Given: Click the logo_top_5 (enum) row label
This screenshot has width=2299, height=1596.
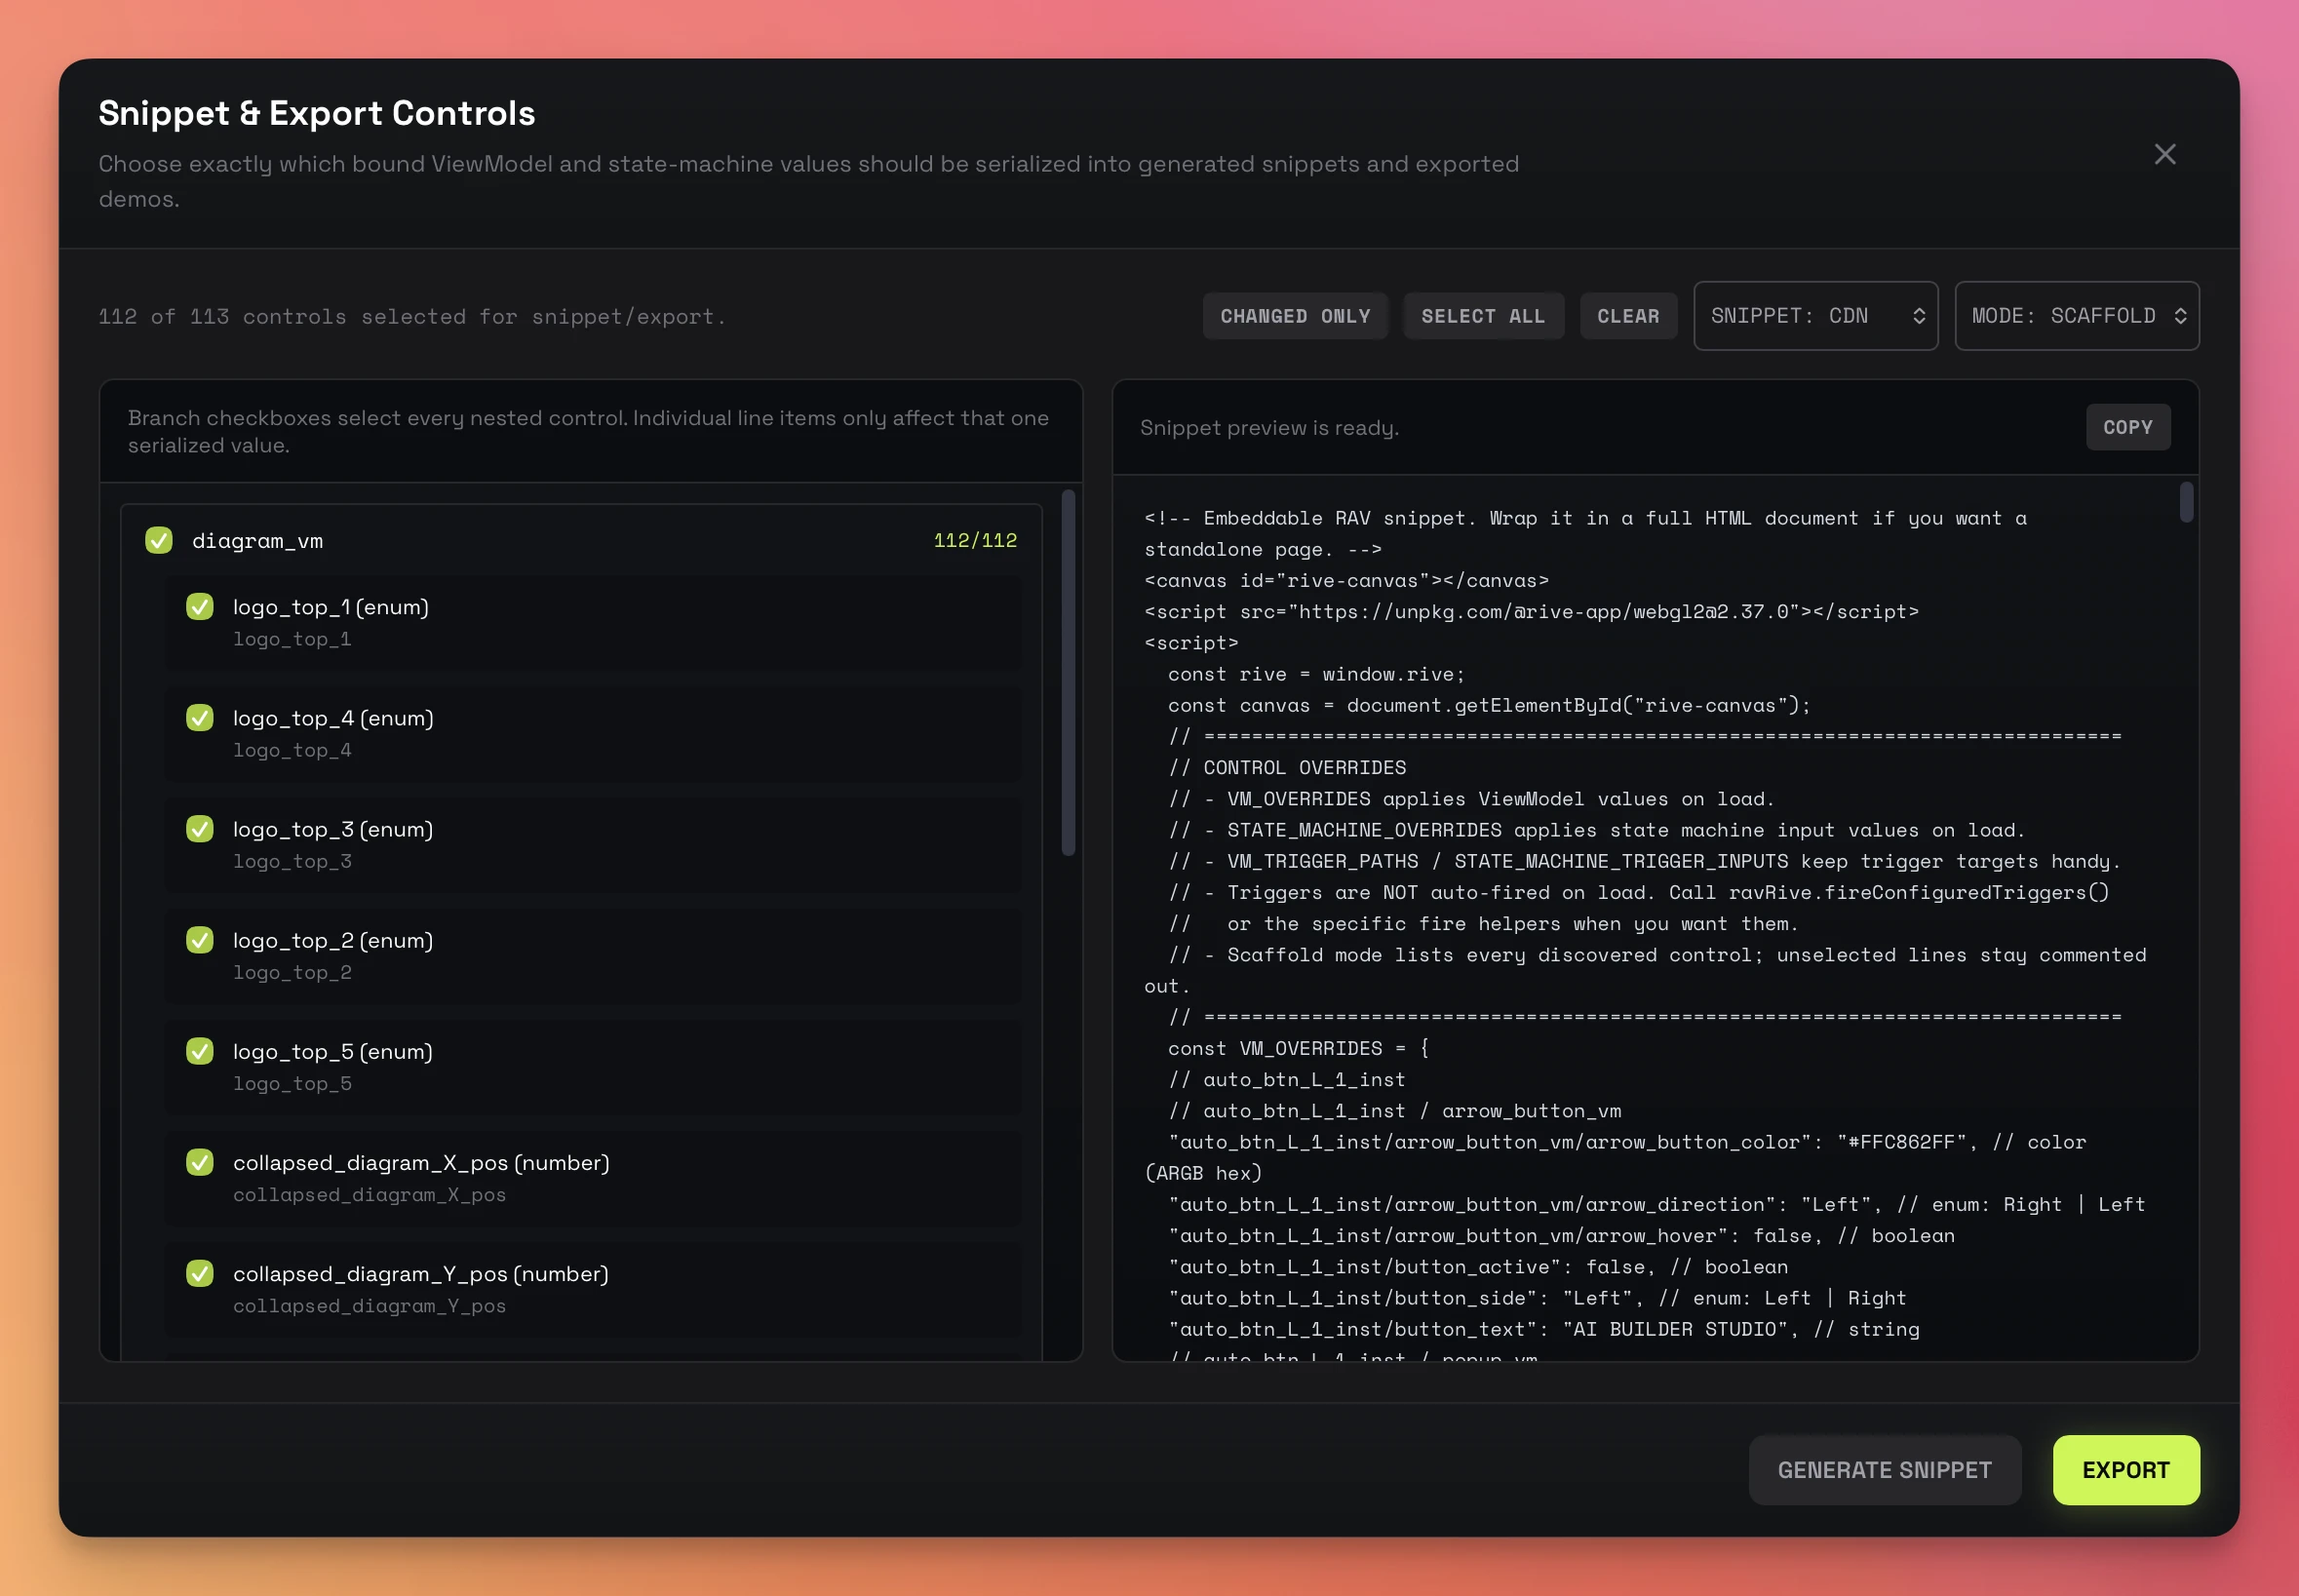Looking at the screenshot, I should 333,1051.
